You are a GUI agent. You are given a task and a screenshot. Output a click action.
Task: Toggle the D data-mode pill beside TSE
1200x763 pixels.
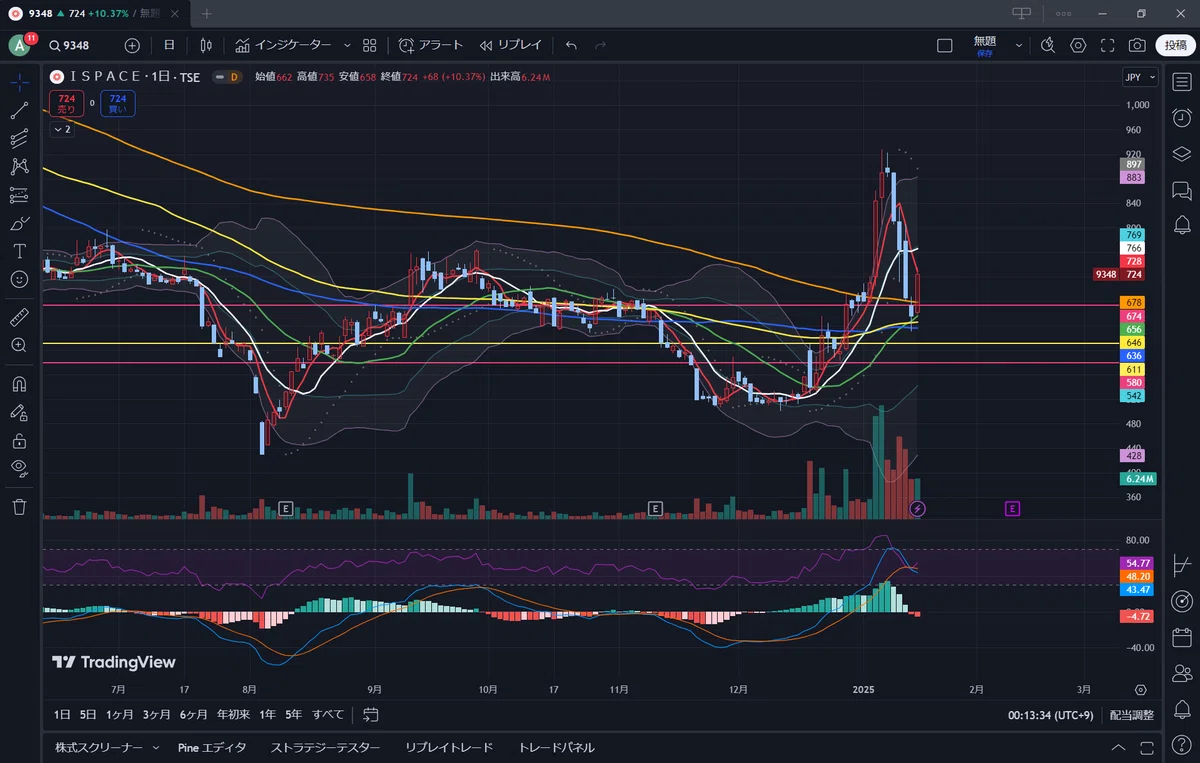[227, 77]
